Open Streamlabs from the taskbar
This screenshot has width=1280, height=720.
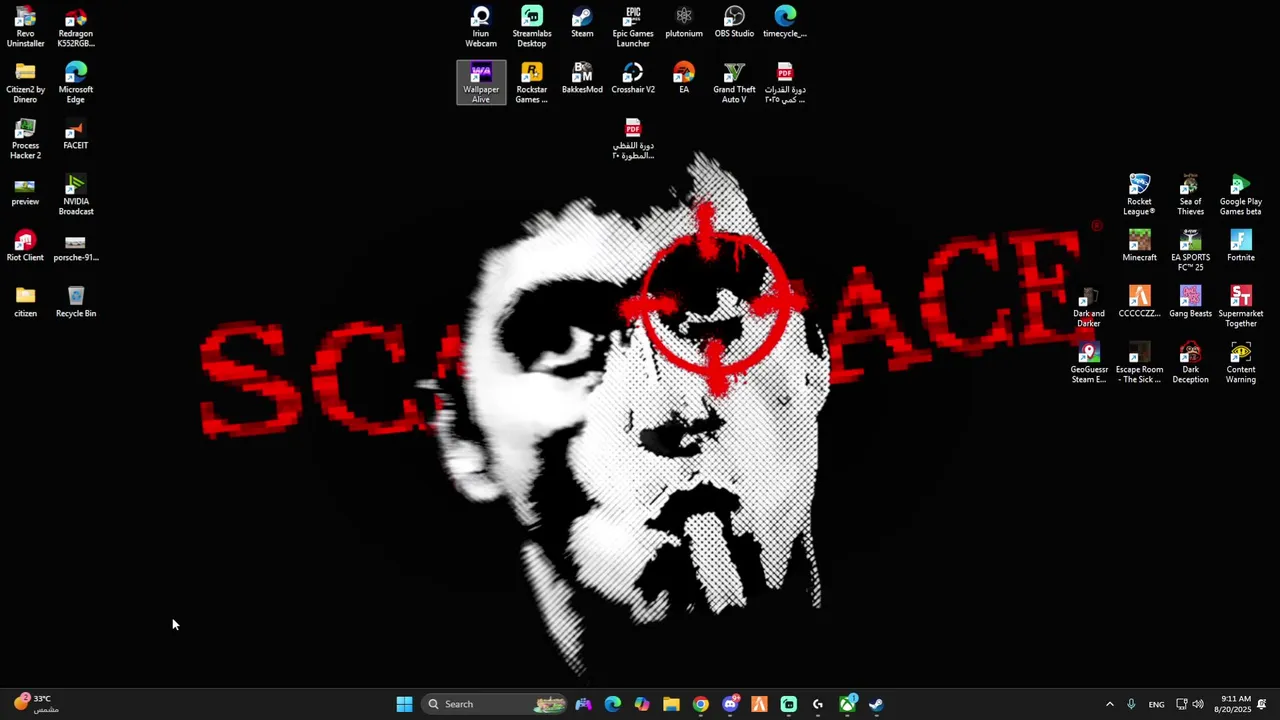pos(789,704)
